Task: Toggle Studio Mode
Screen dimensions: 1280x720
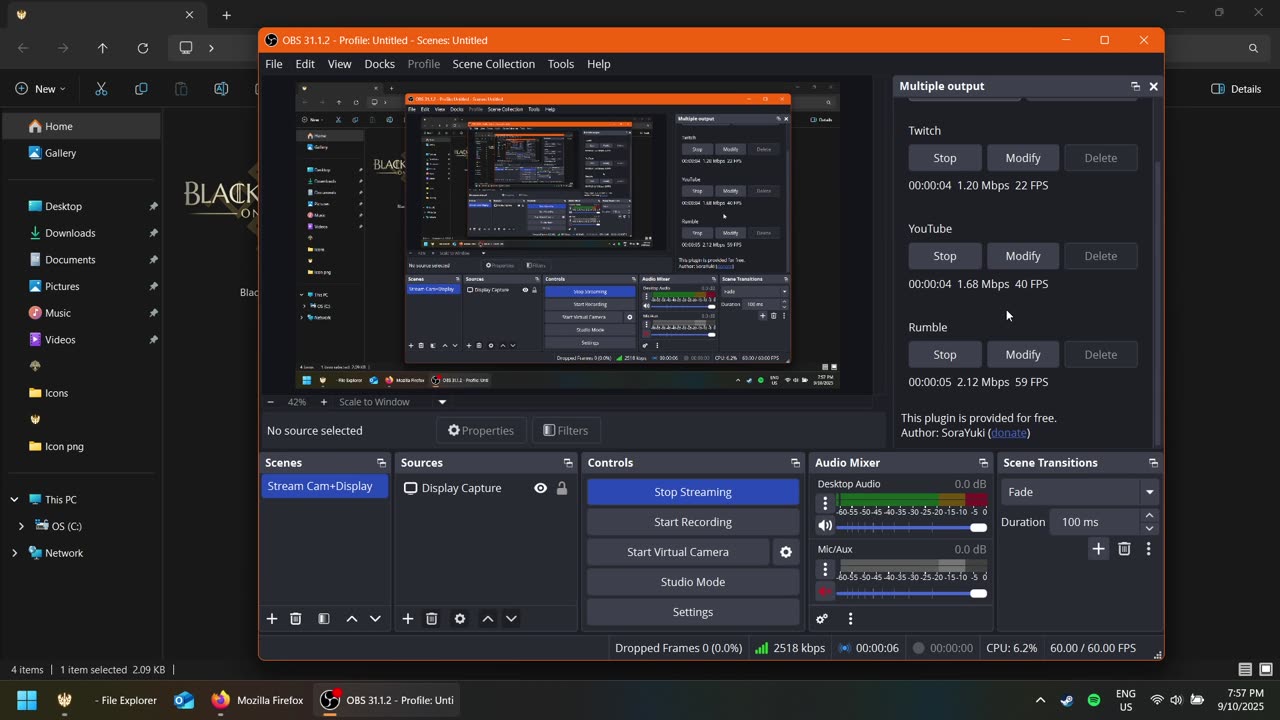Action: click(693, 582)
